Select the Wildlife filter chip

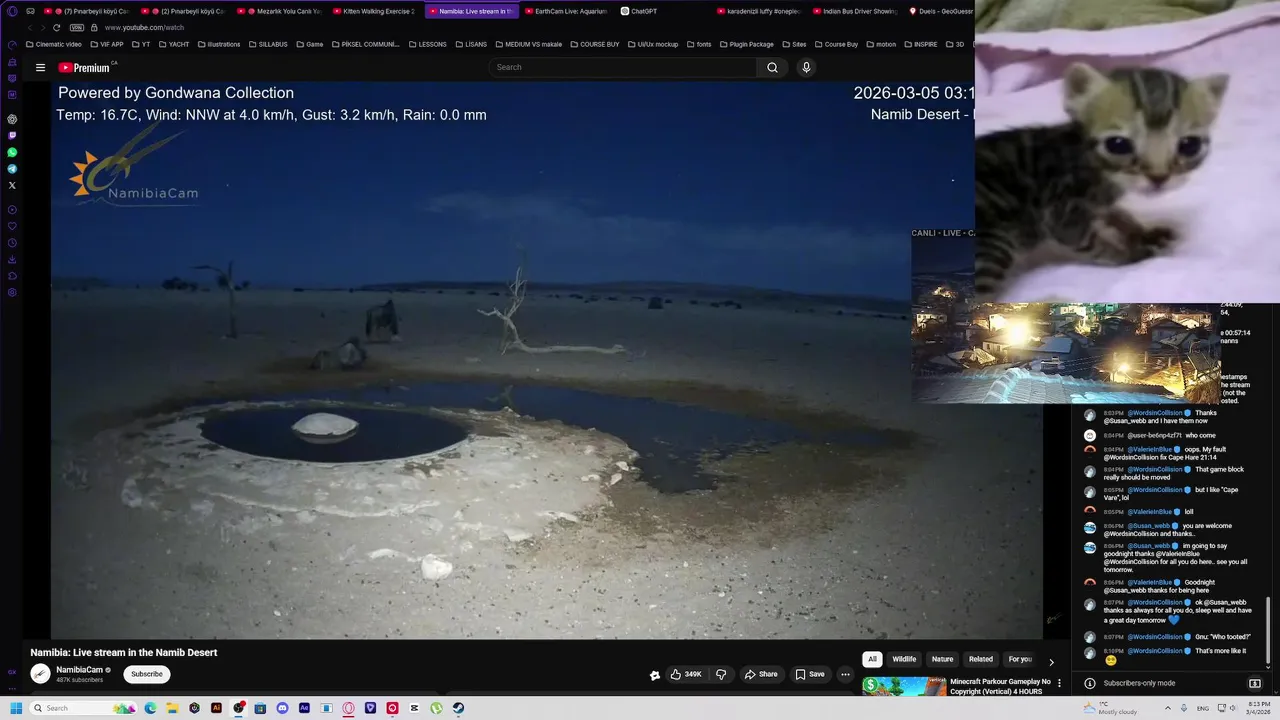[x=904, y=659]
